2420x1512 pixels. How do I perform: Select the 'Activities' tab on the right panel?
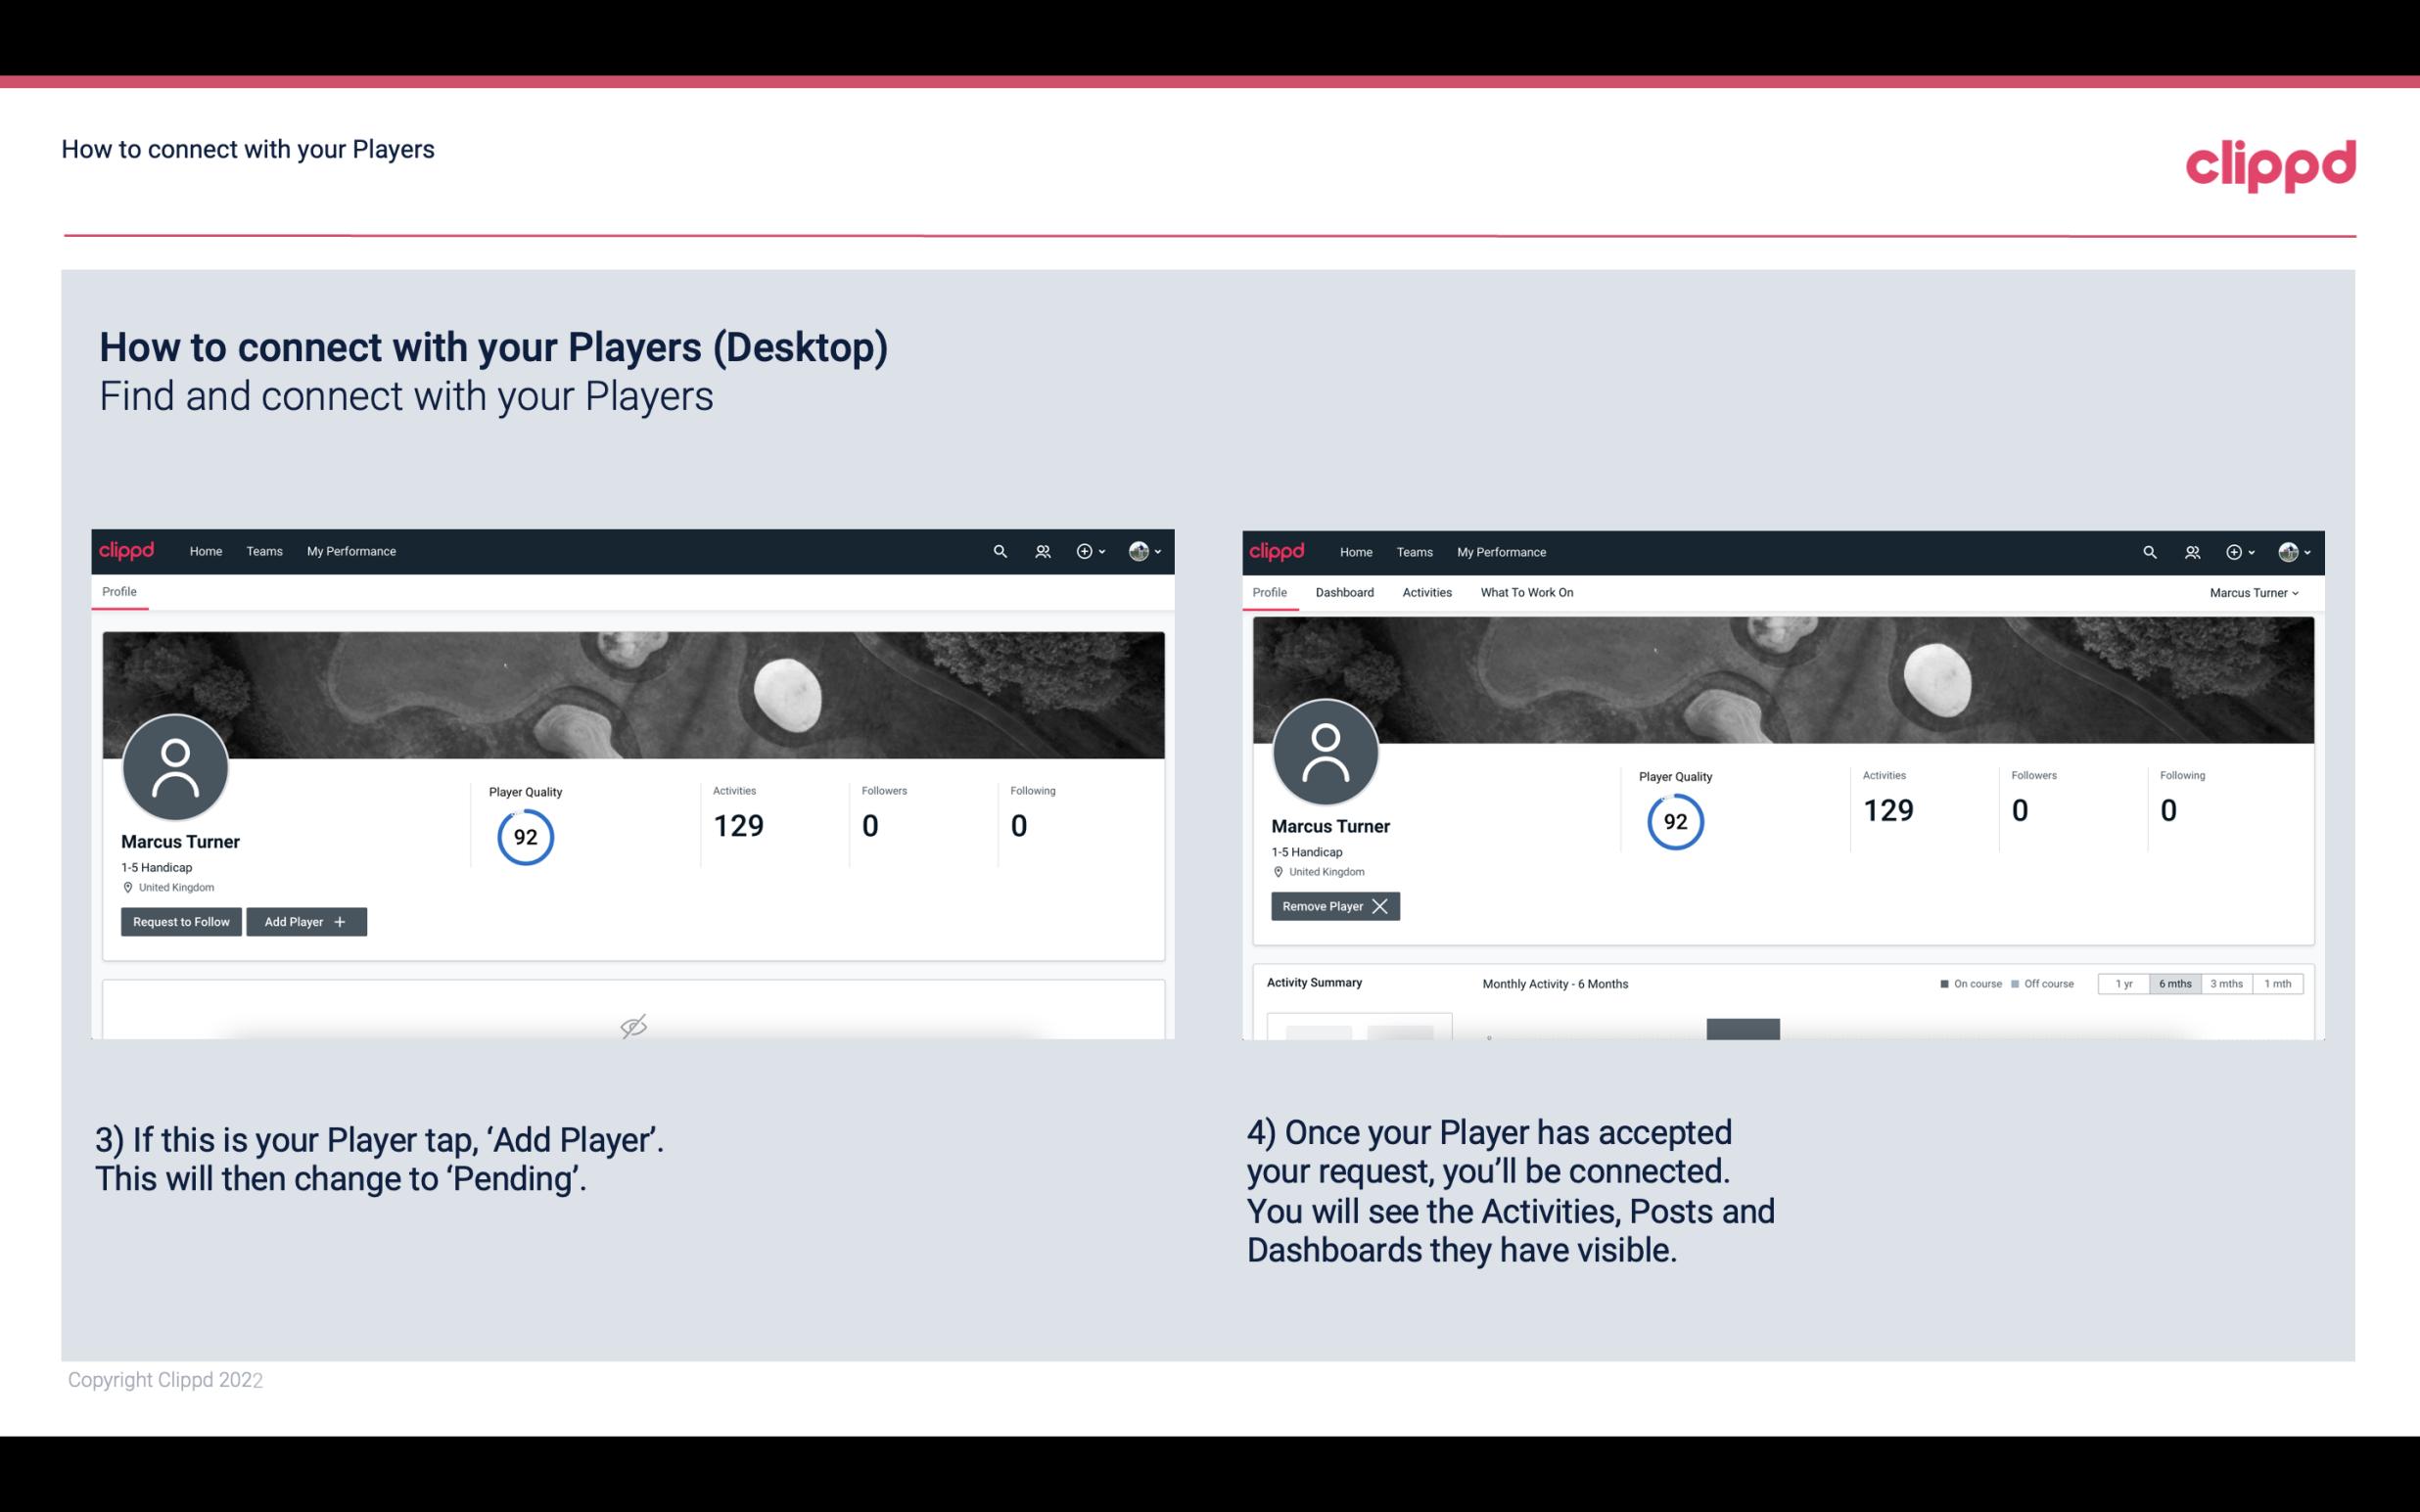[x=1427, y=592]
